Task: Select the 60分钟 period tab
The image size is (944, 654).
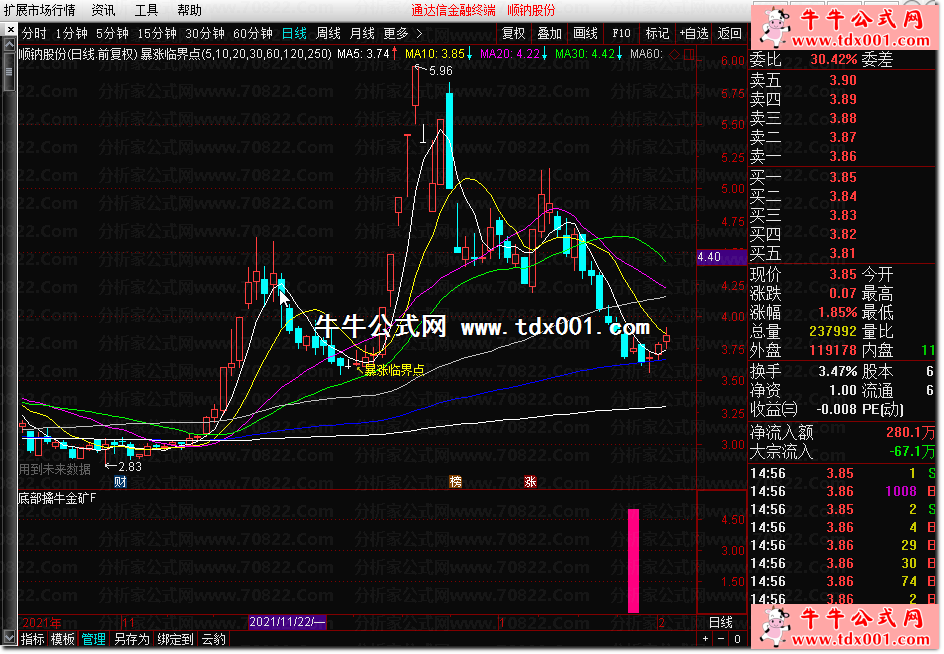Action: click(253, 34)
